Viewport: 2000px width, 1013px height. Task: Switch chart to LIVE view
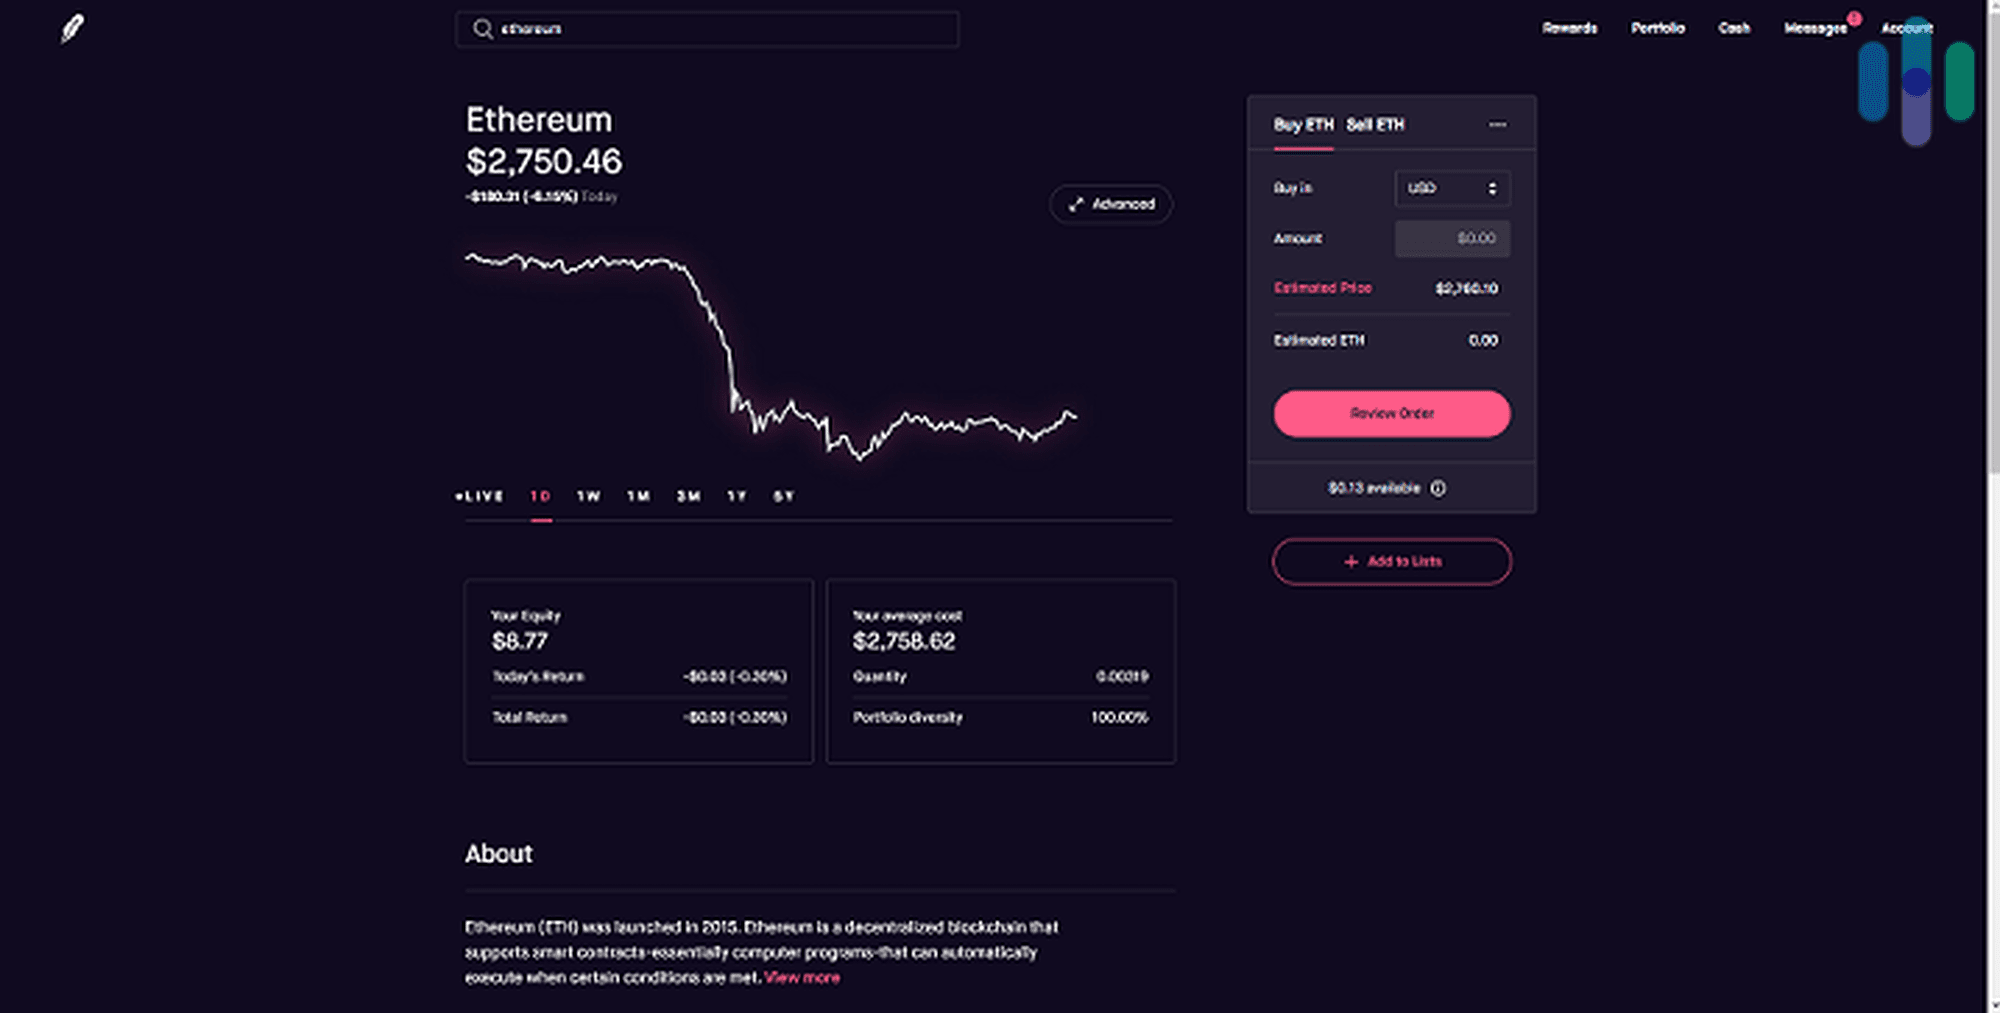pos(479,496)
